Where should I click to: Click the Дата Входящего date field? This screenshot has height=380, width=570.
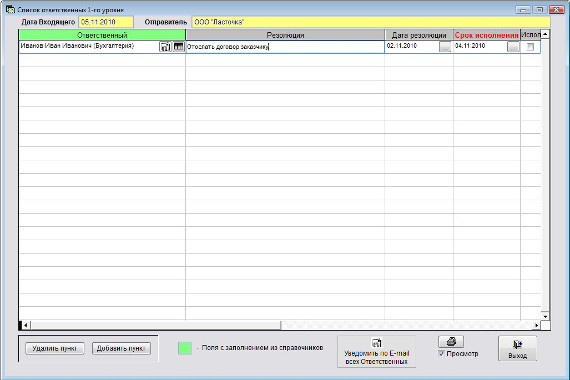106,22
